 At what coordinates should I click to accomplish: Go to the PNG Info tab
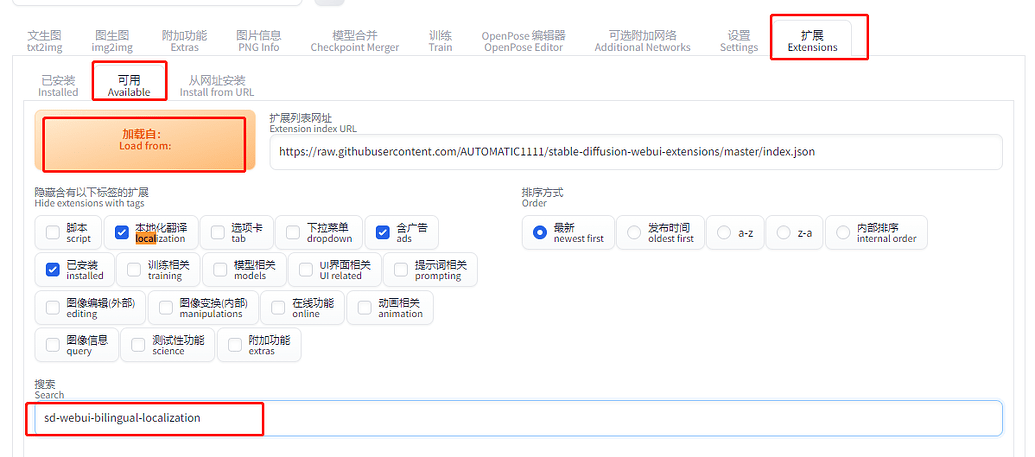(259, 41)
